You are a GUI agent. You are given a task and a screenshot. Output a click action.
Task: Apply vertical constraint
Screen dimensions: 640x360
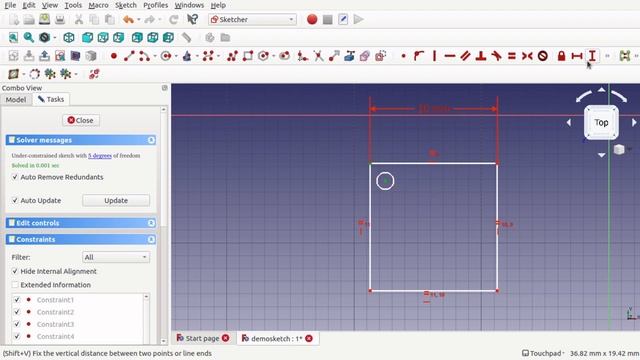(434, 56)
